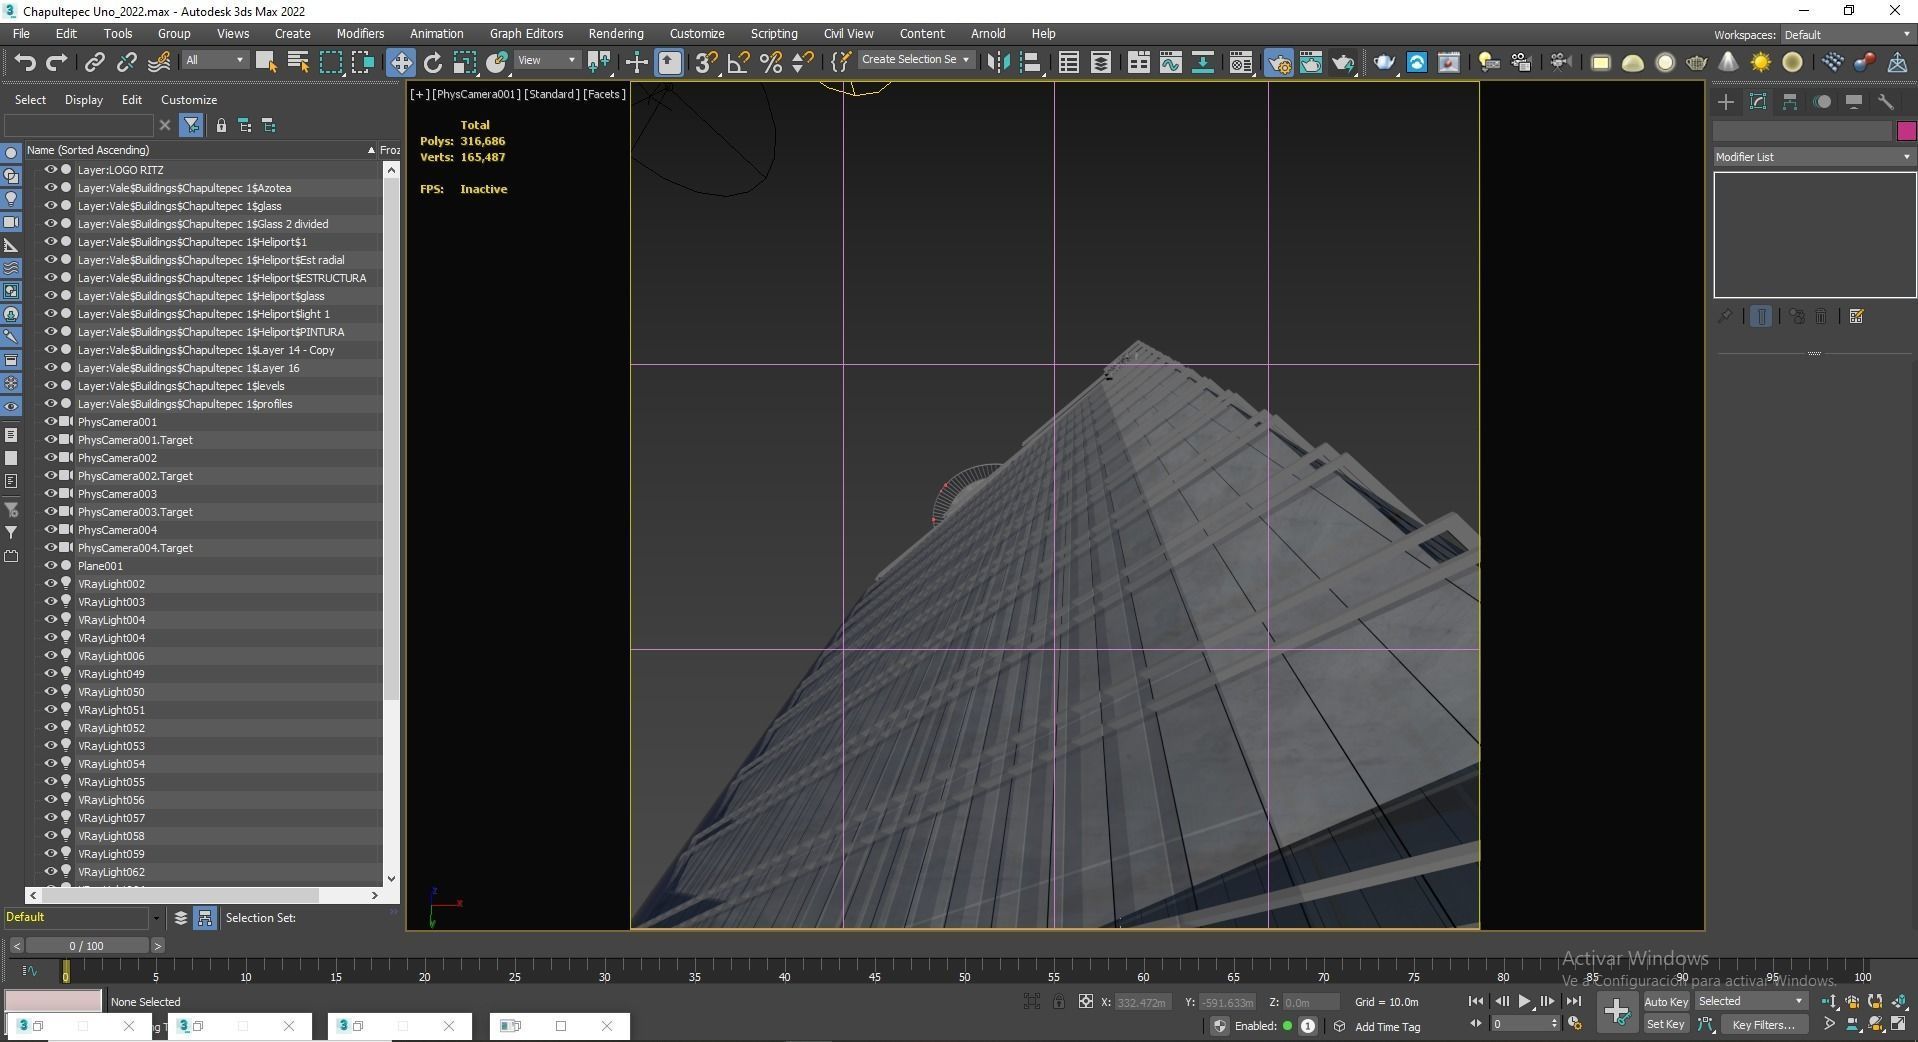
Task: Open the viewport Standard shading label menu
Action: click(551, 94)
